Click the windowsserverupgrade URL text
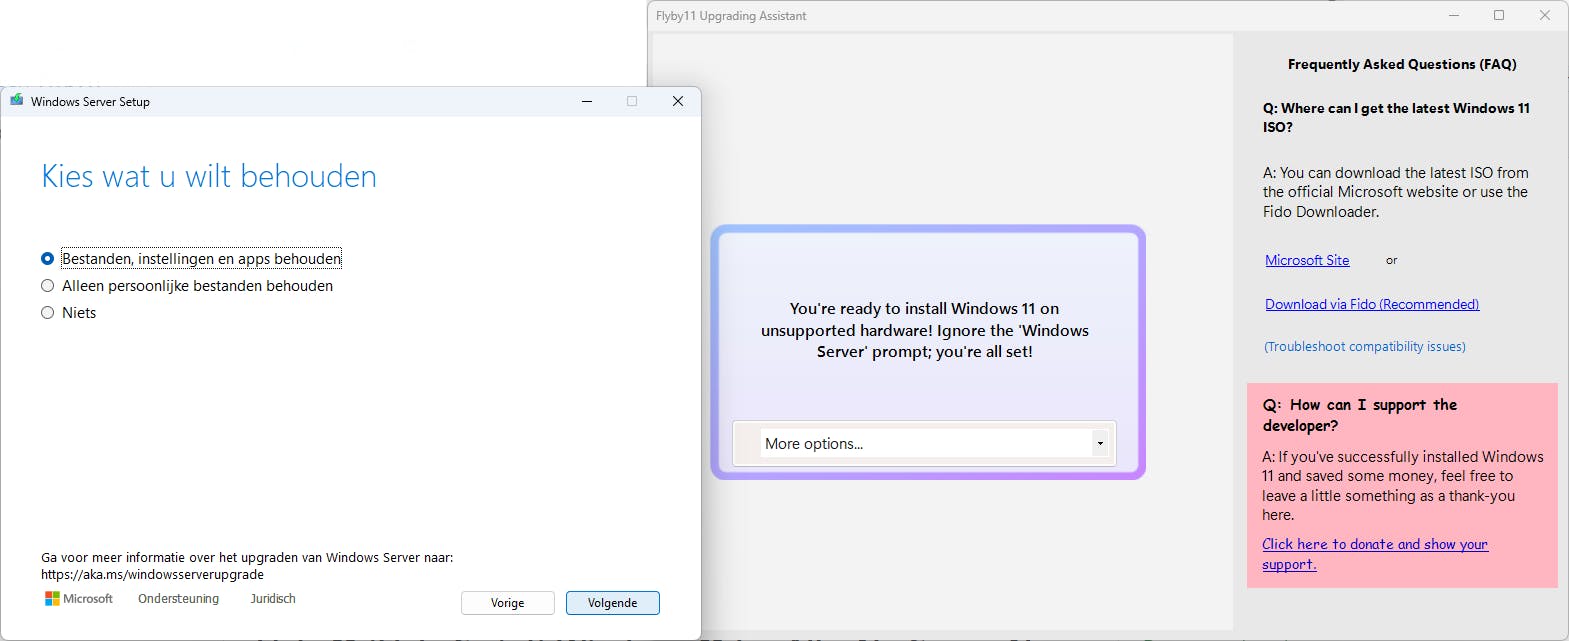This screenshot has width=1569, height=641. 152,575
